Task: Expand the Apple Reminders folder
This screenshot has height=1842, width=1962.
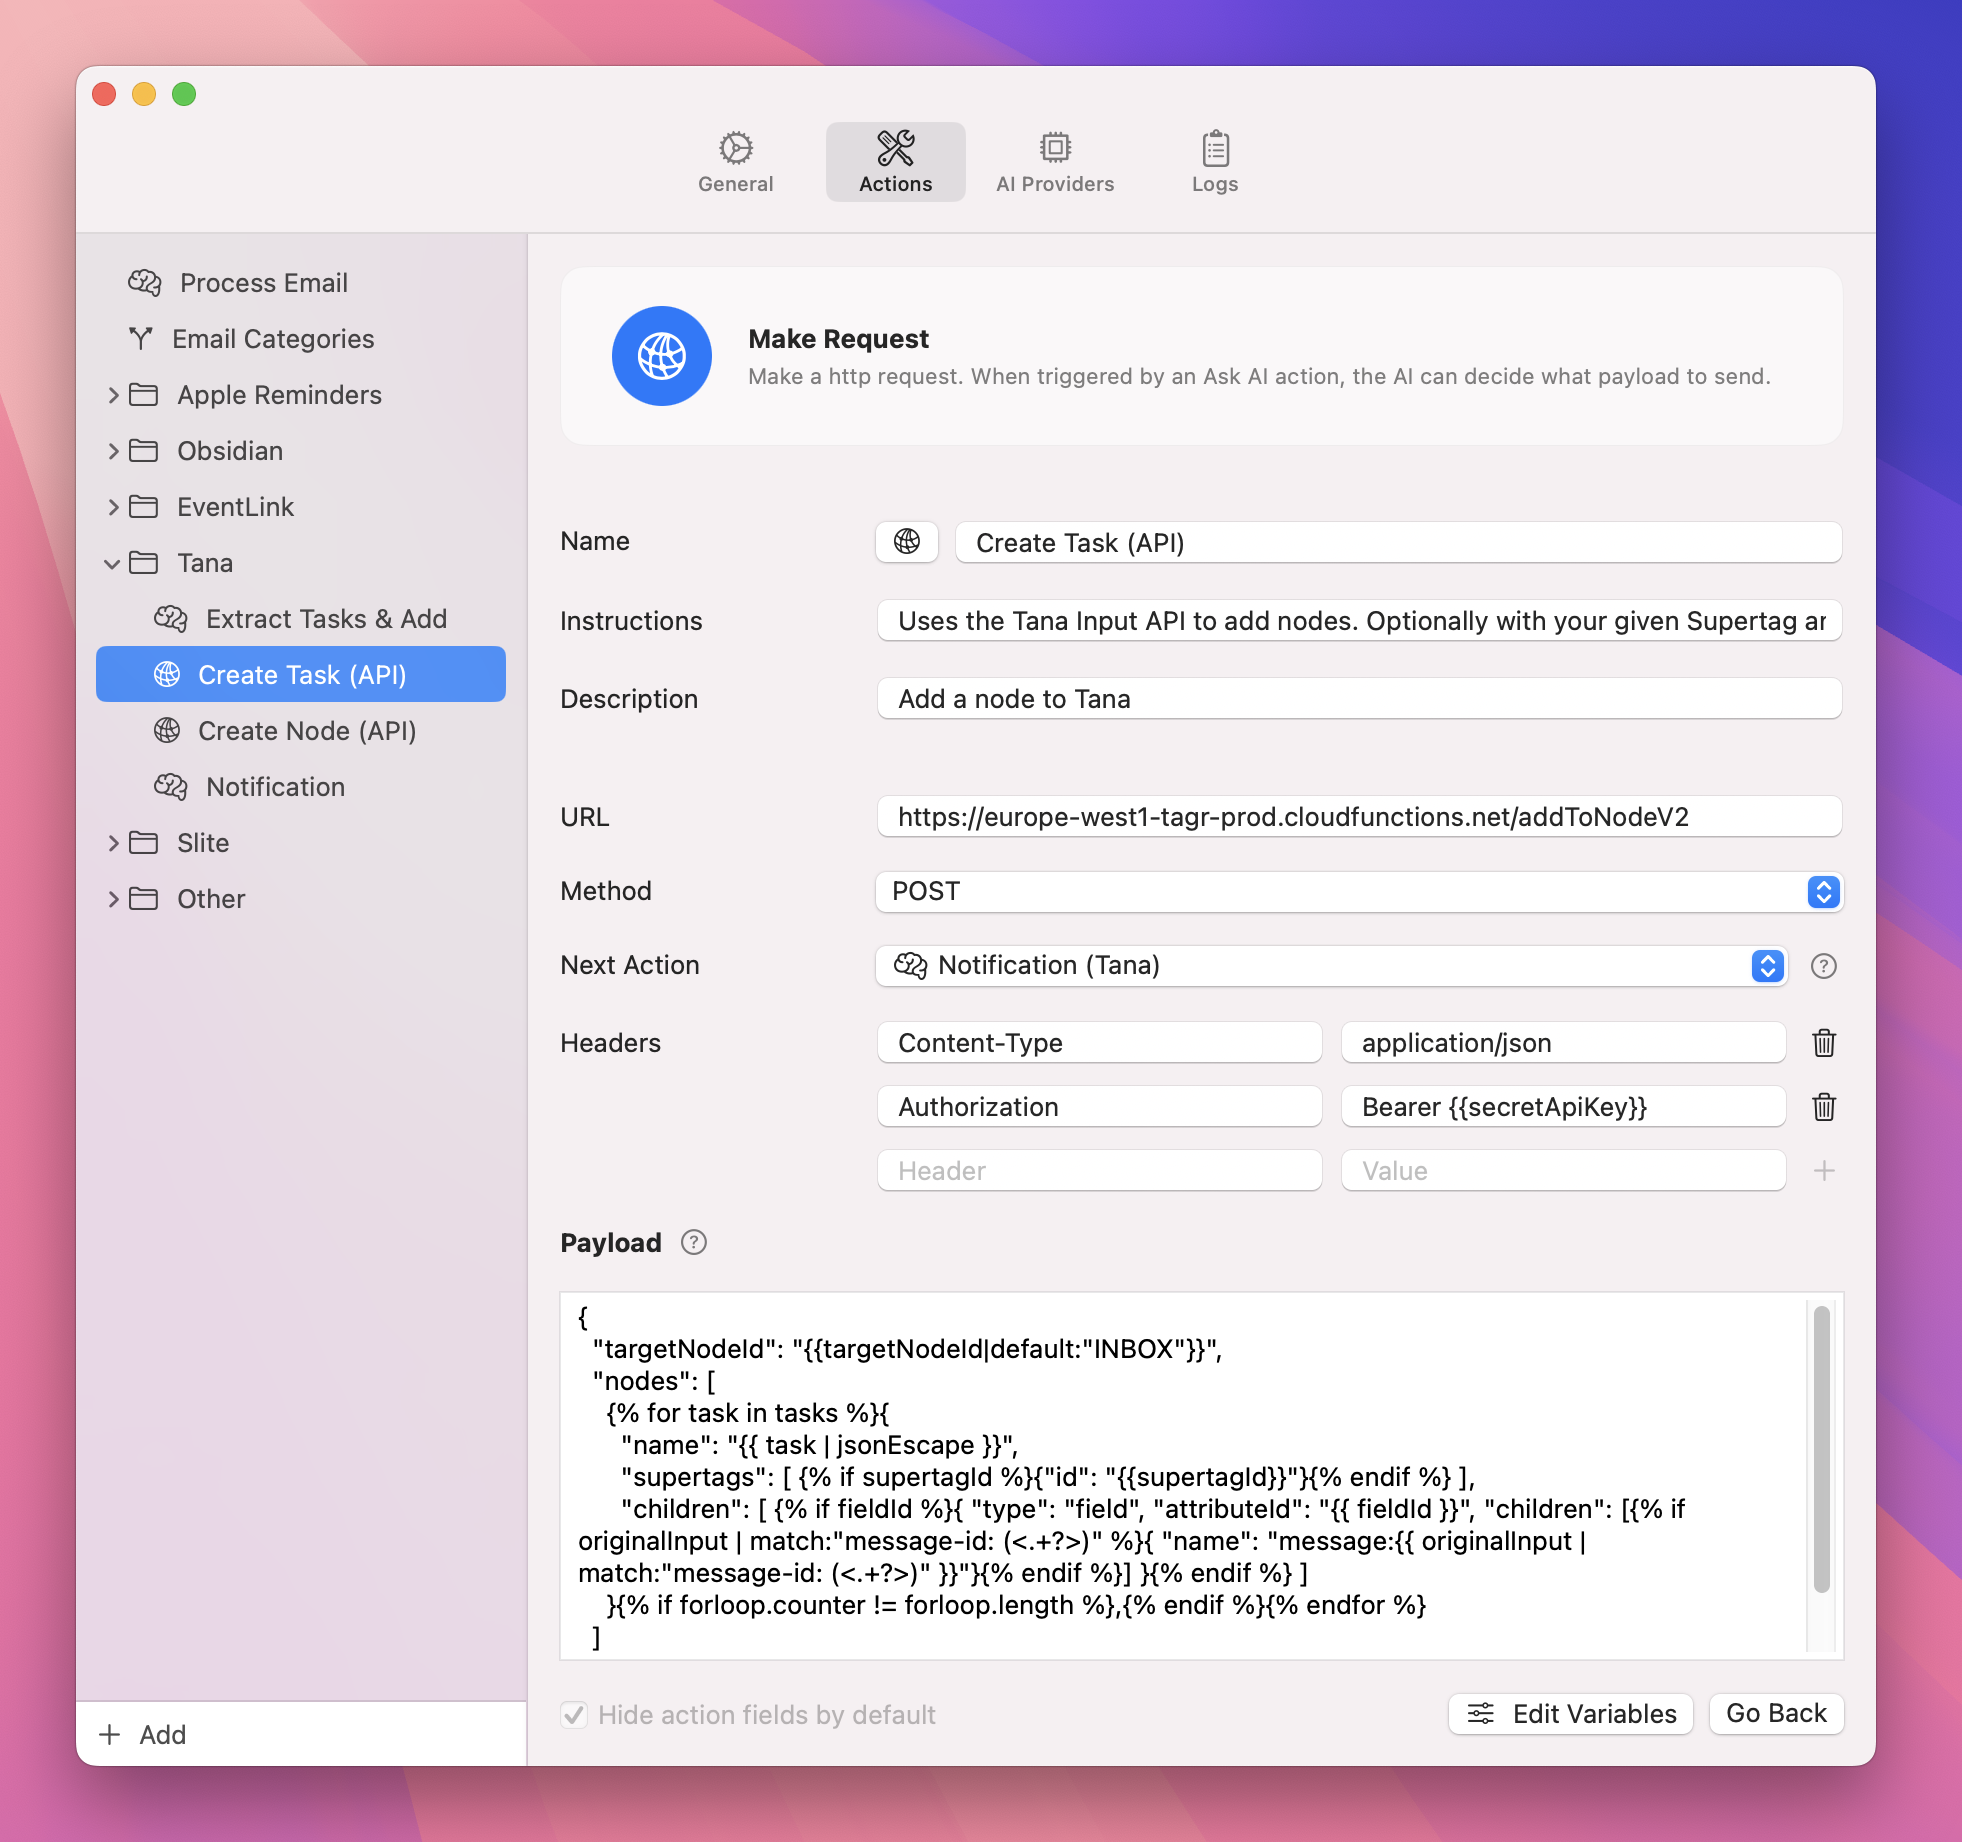Action: coord(113,395)
